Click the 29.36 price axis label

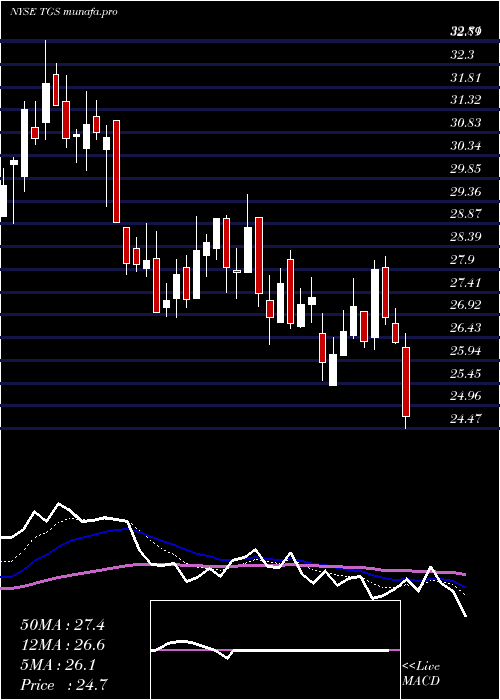pos(465,192)
